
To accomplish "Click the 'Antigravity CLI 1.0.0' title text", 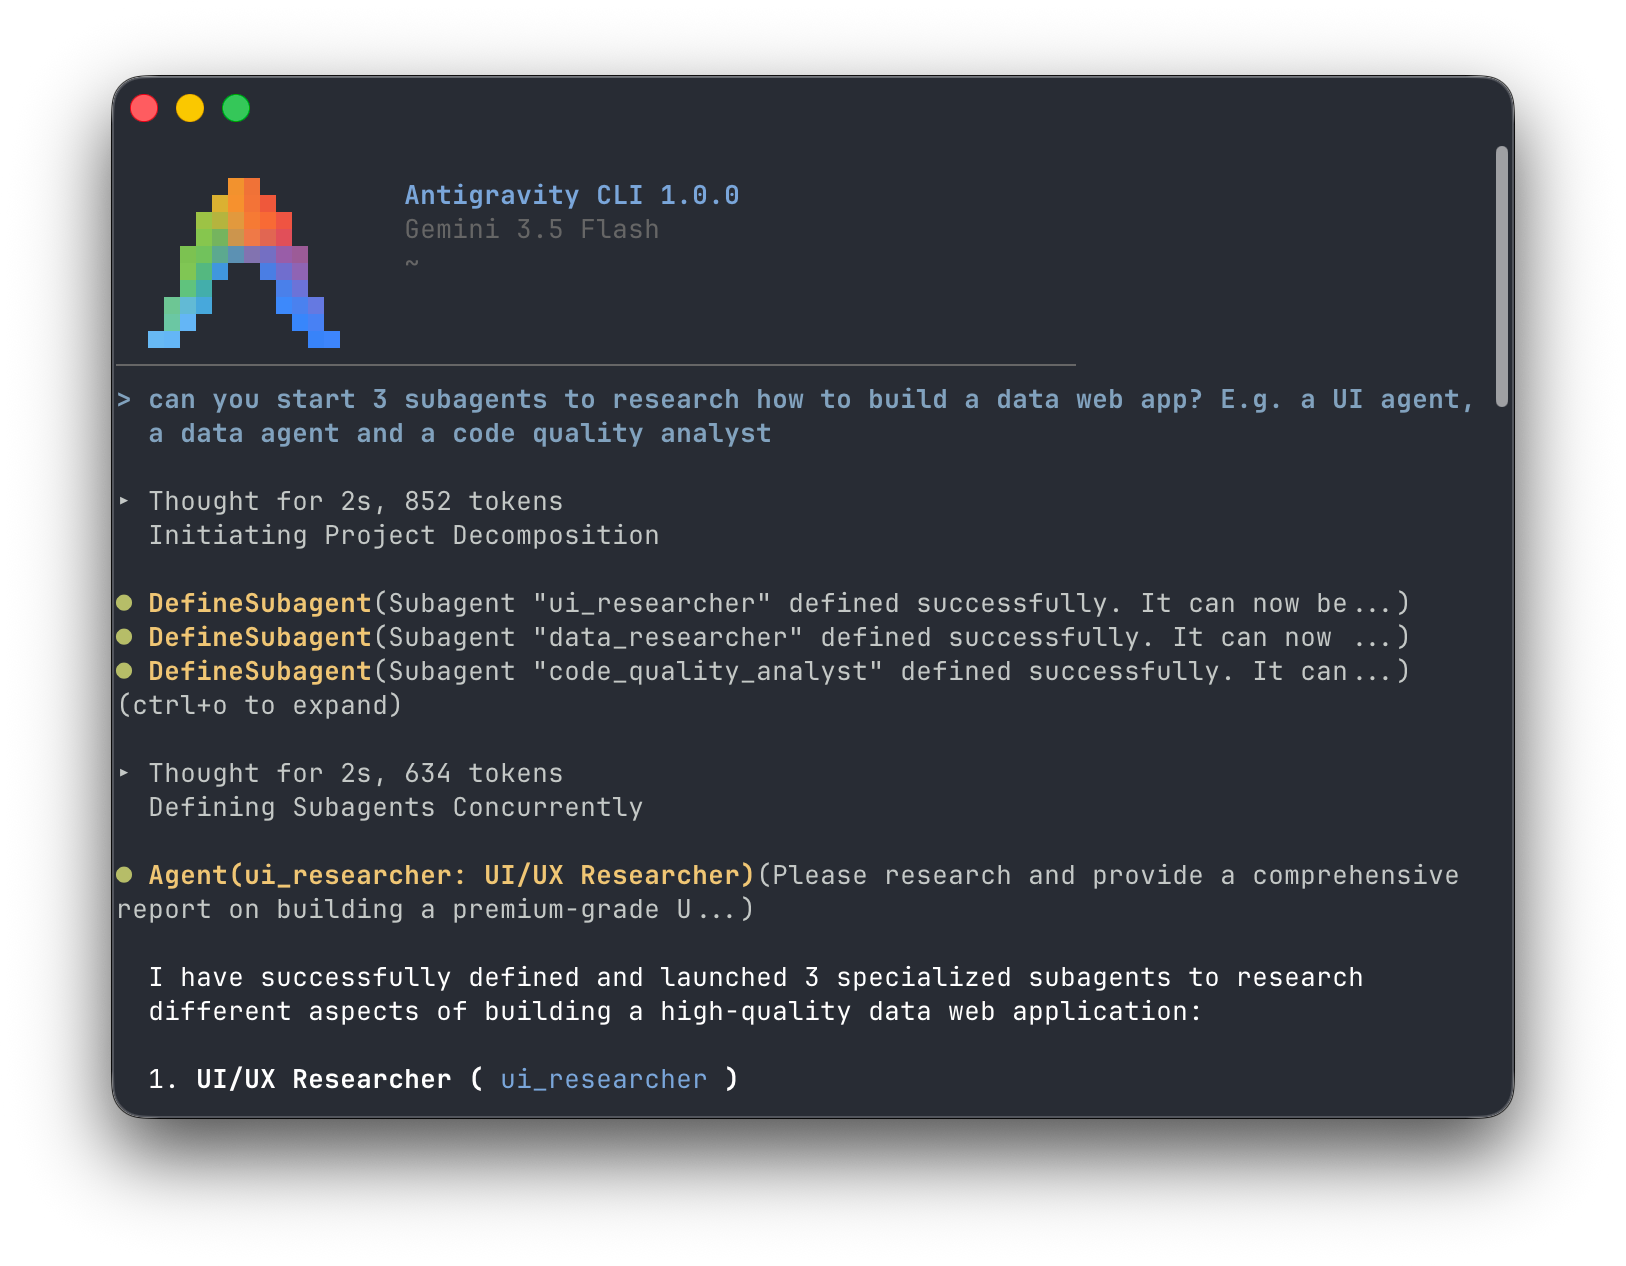I will 572,195.
